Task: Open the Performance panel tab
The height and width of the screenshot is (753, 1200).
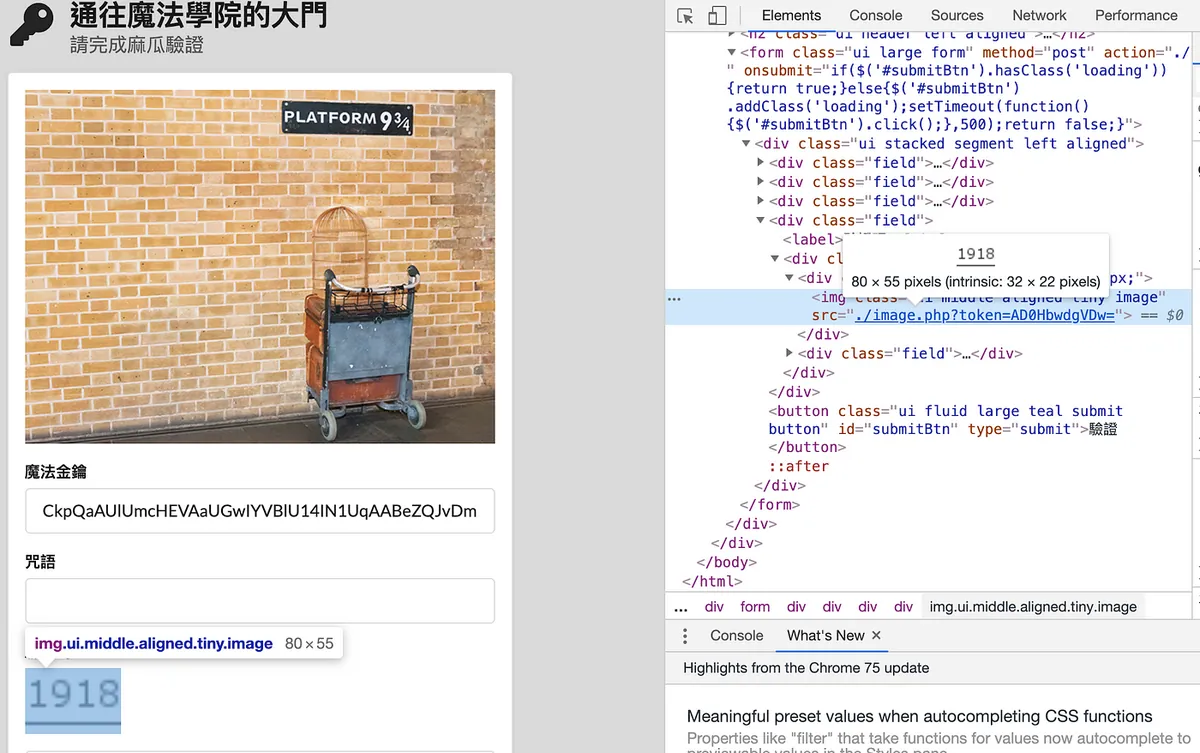Action: point(1135,16)
